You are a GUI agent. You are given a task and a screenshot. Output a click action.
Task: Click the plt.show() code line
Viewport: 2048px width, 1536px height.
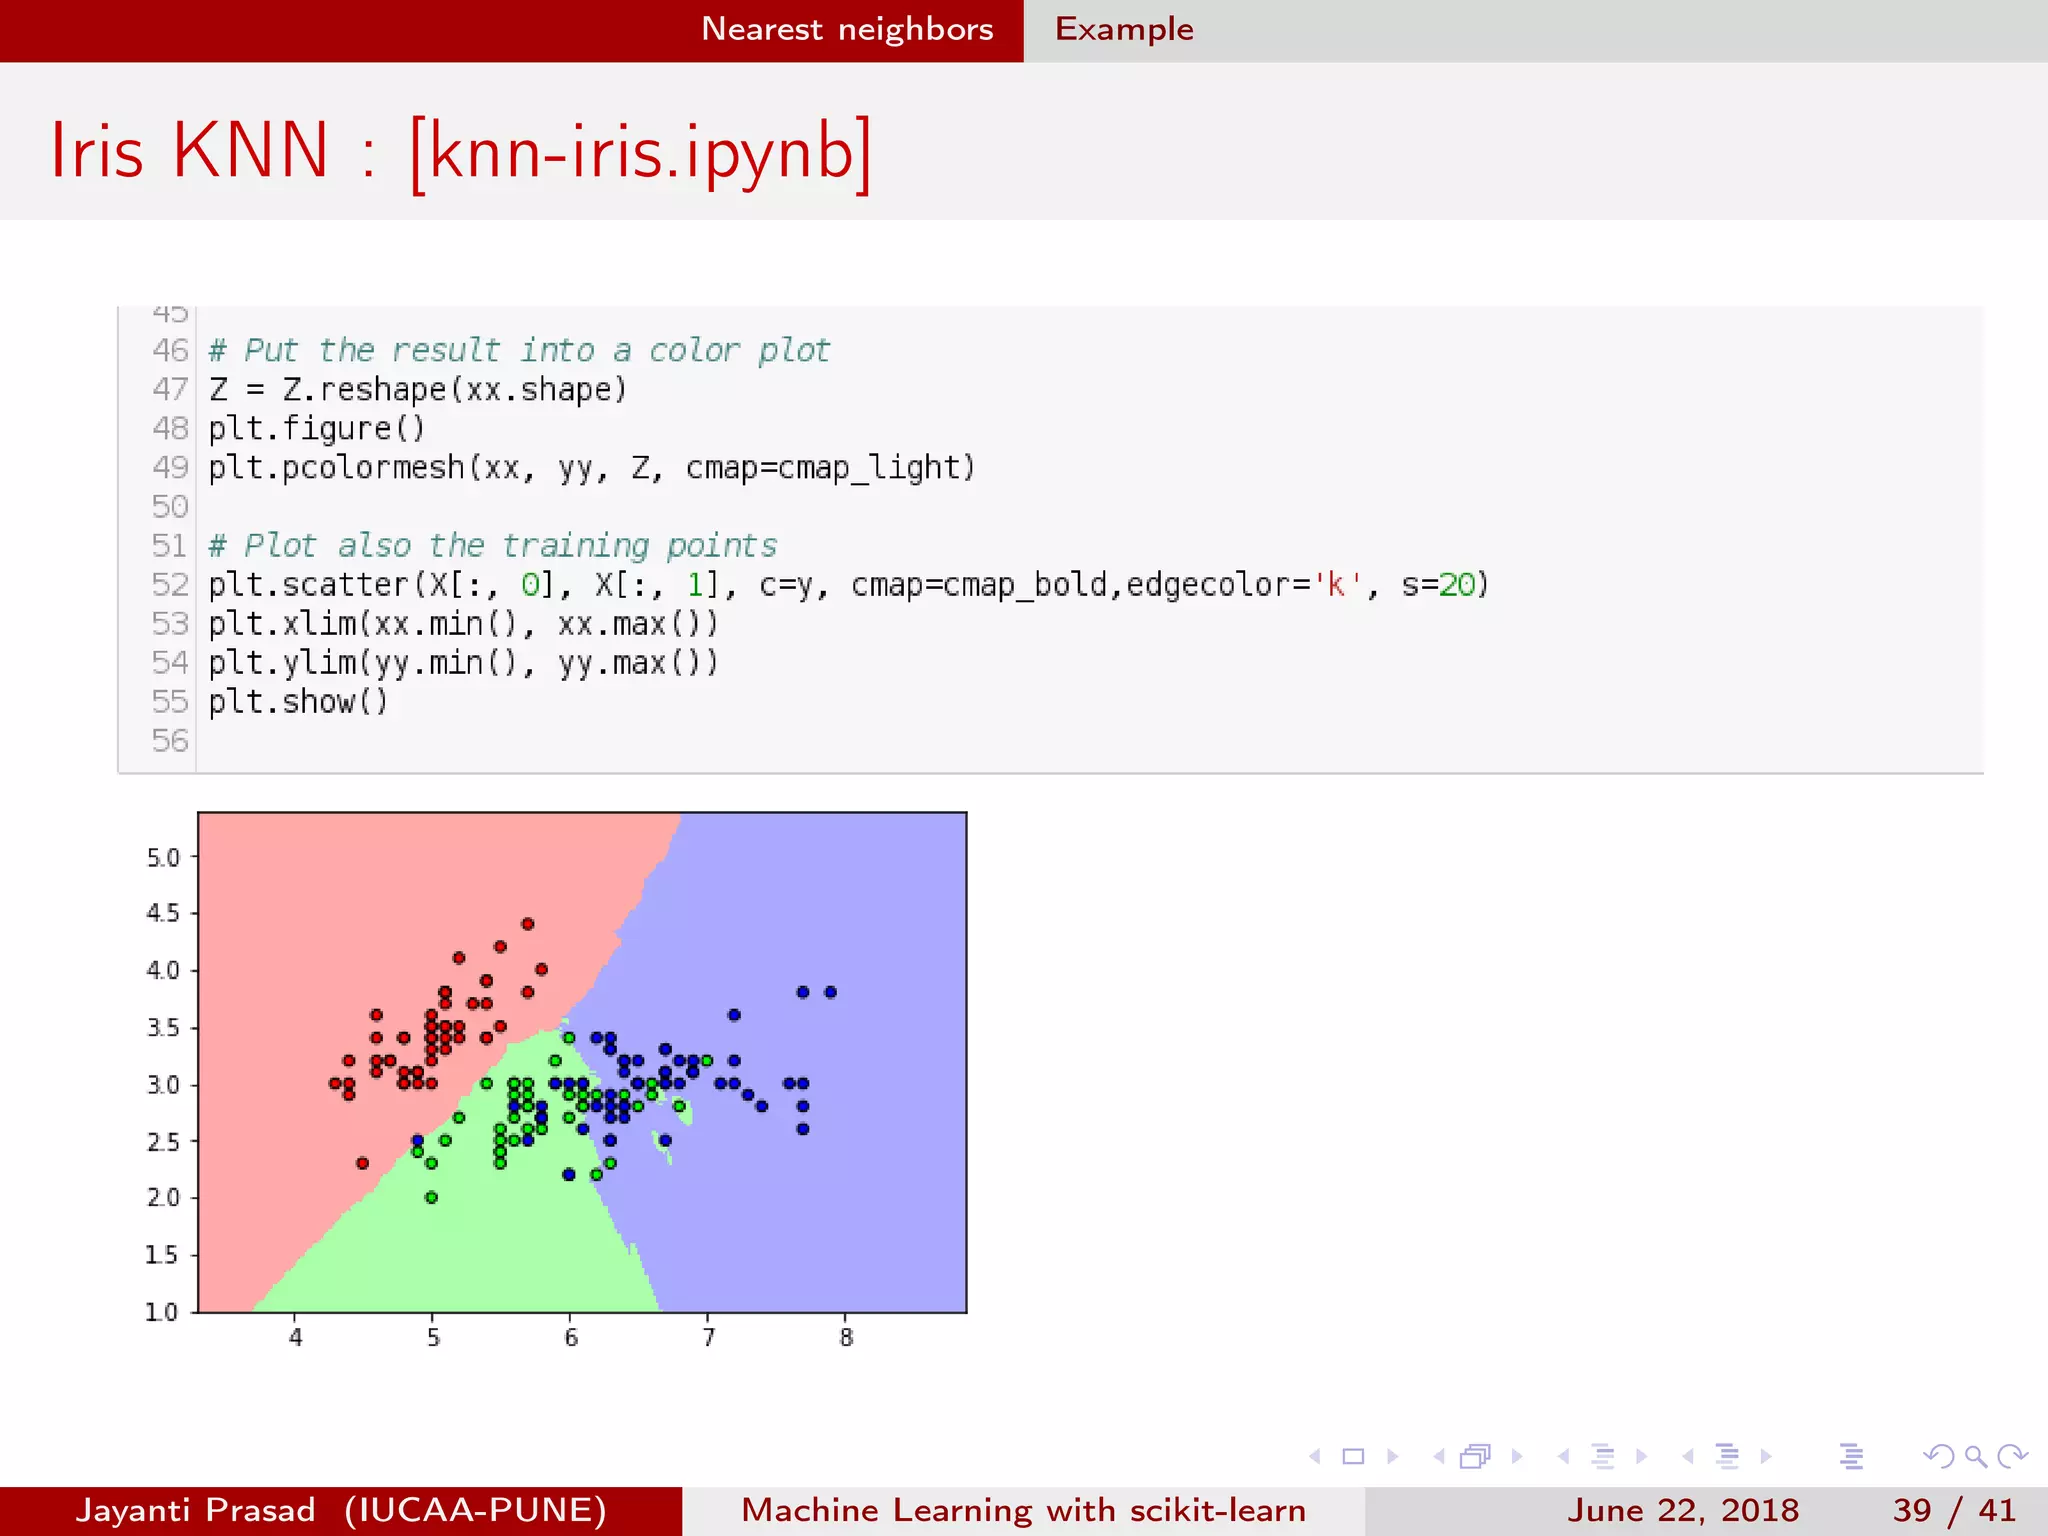[298, 702]
